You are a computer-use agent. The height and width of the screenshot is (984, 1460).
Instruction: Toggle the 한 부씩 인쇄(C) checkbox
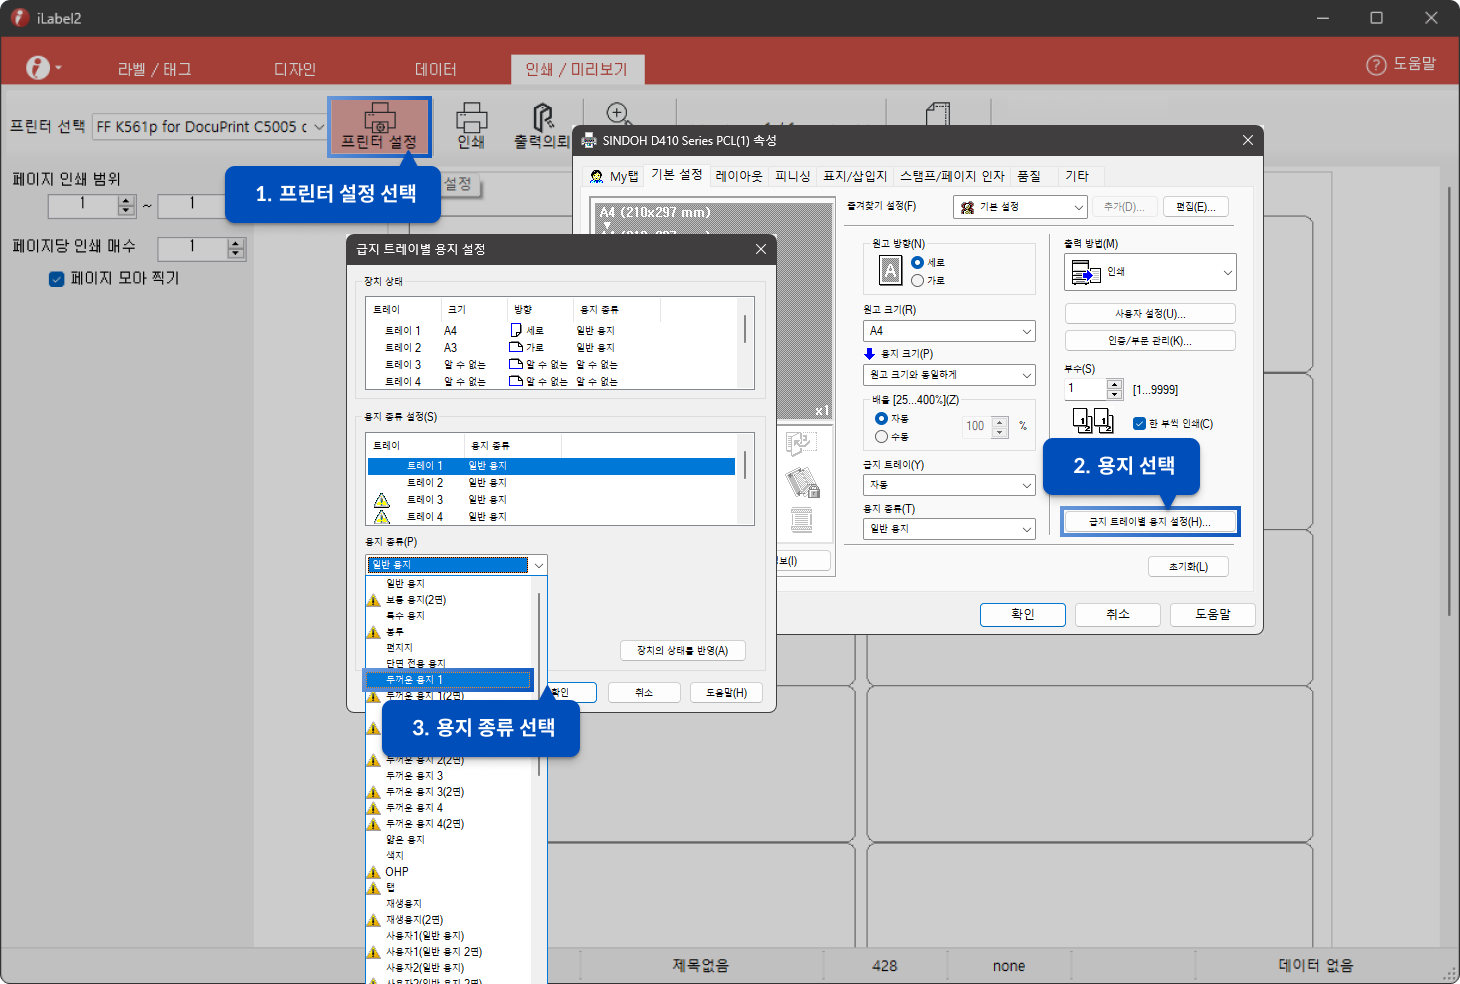(x=1139, y=424)
